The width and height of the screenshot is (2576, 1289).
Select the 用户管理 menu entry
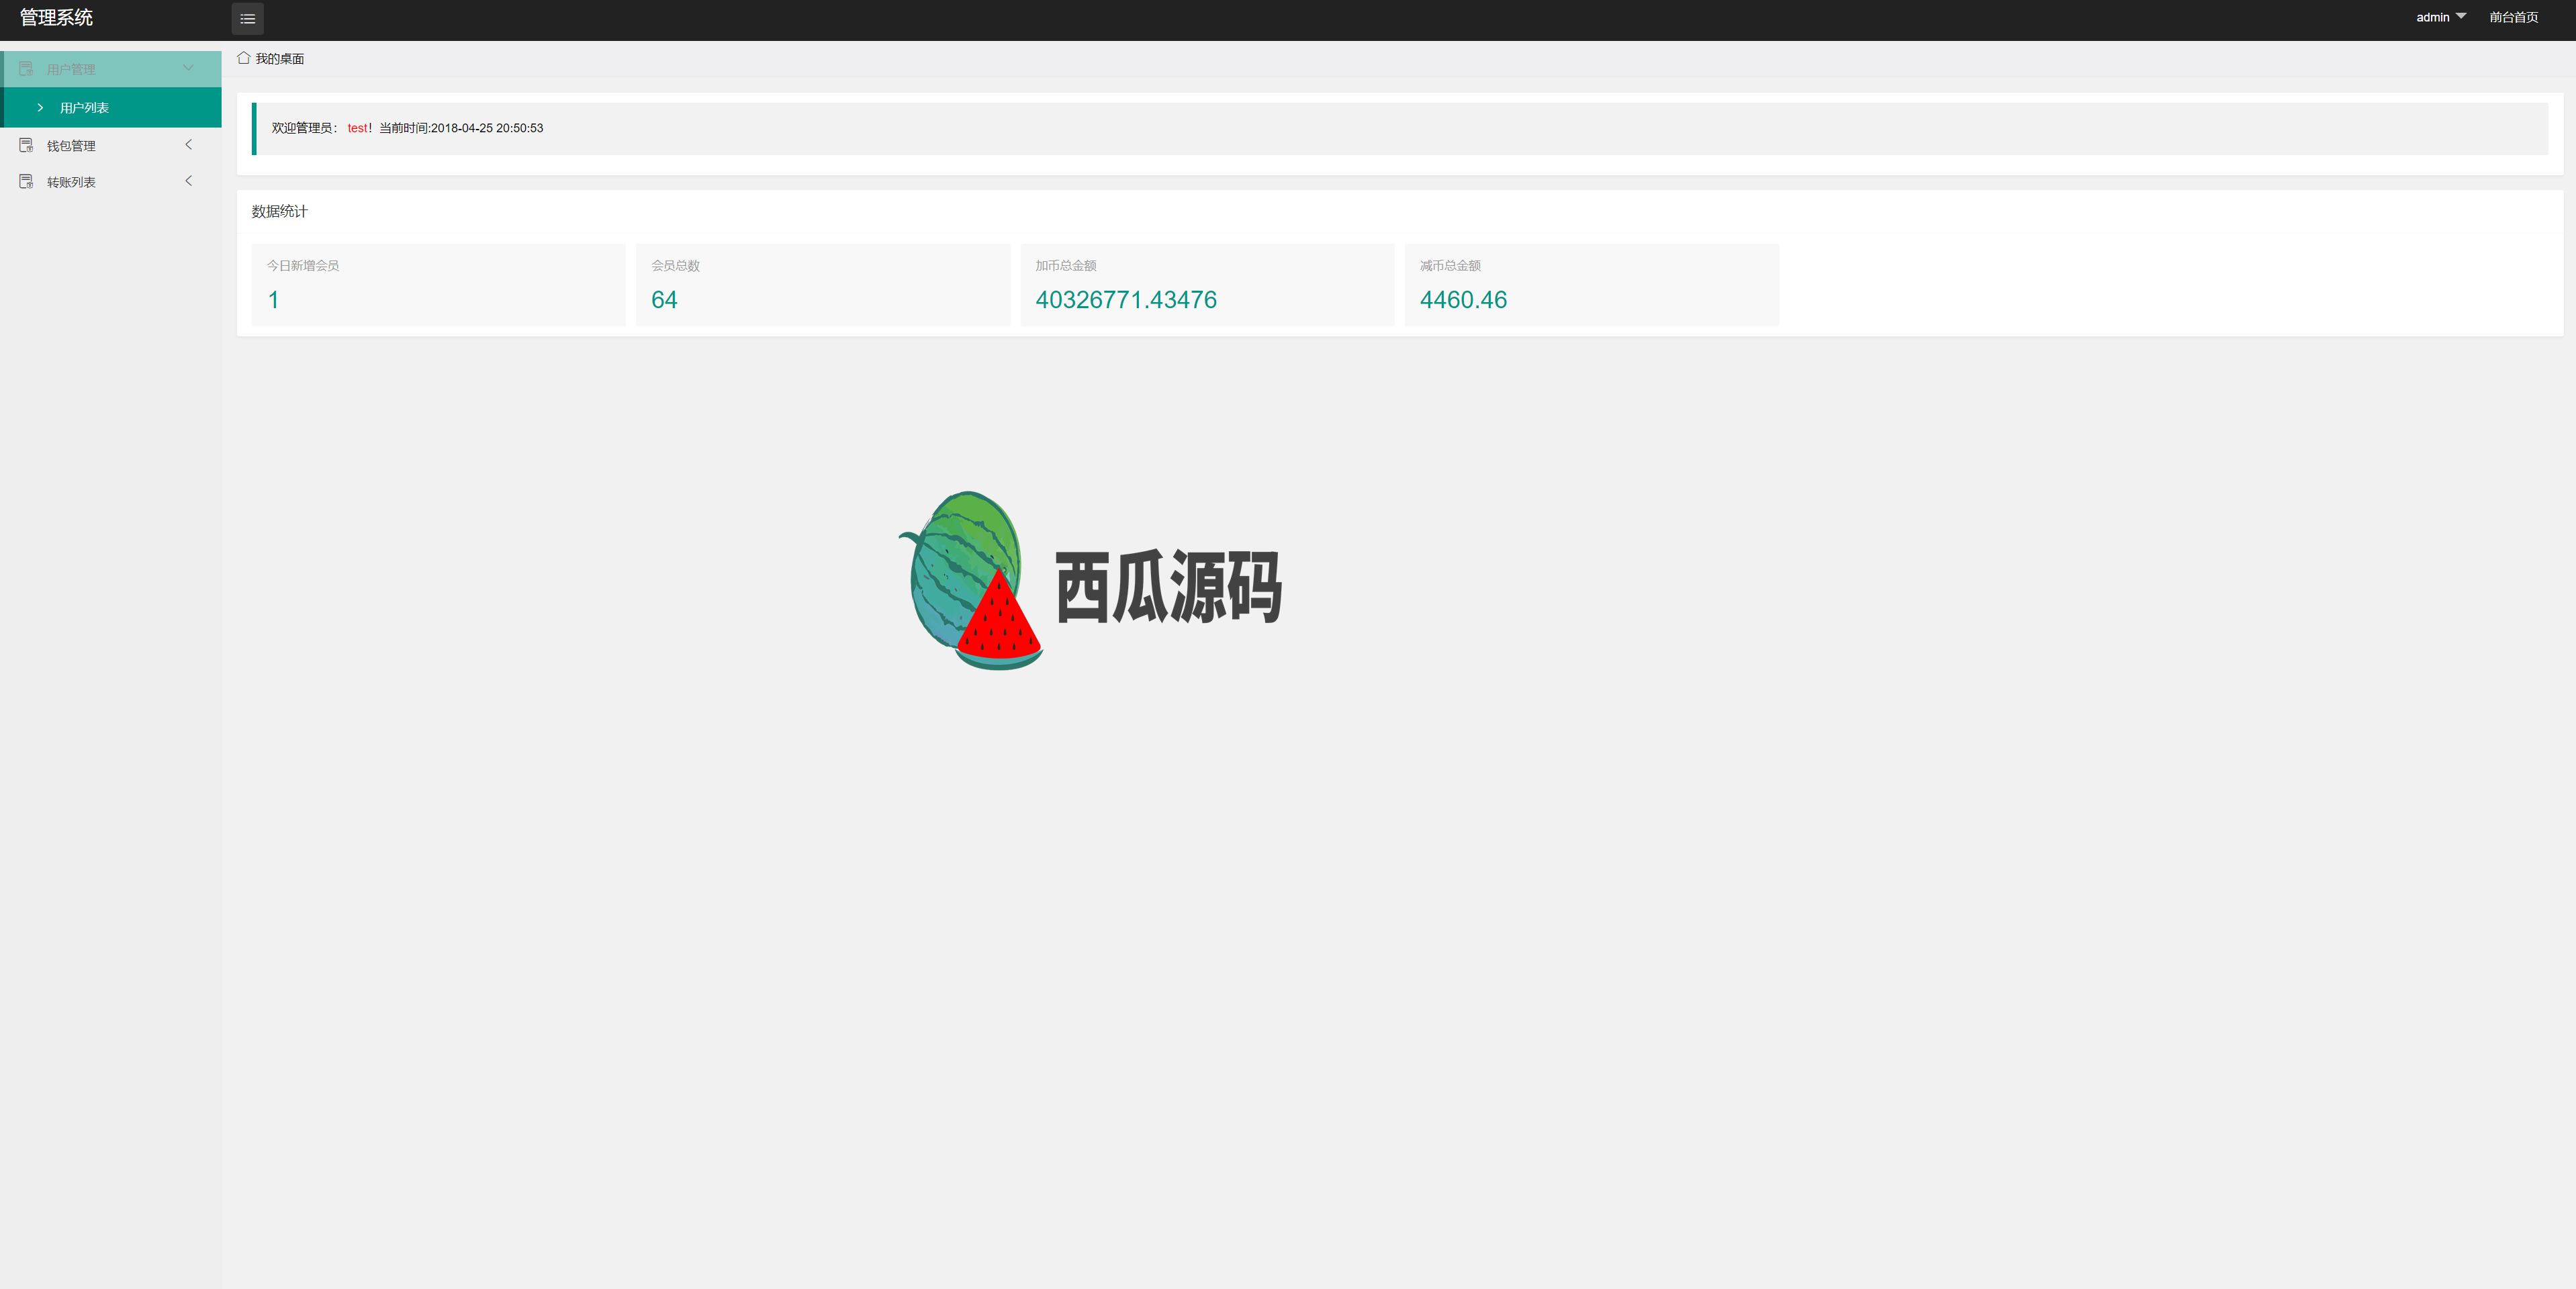click(111, 69)
